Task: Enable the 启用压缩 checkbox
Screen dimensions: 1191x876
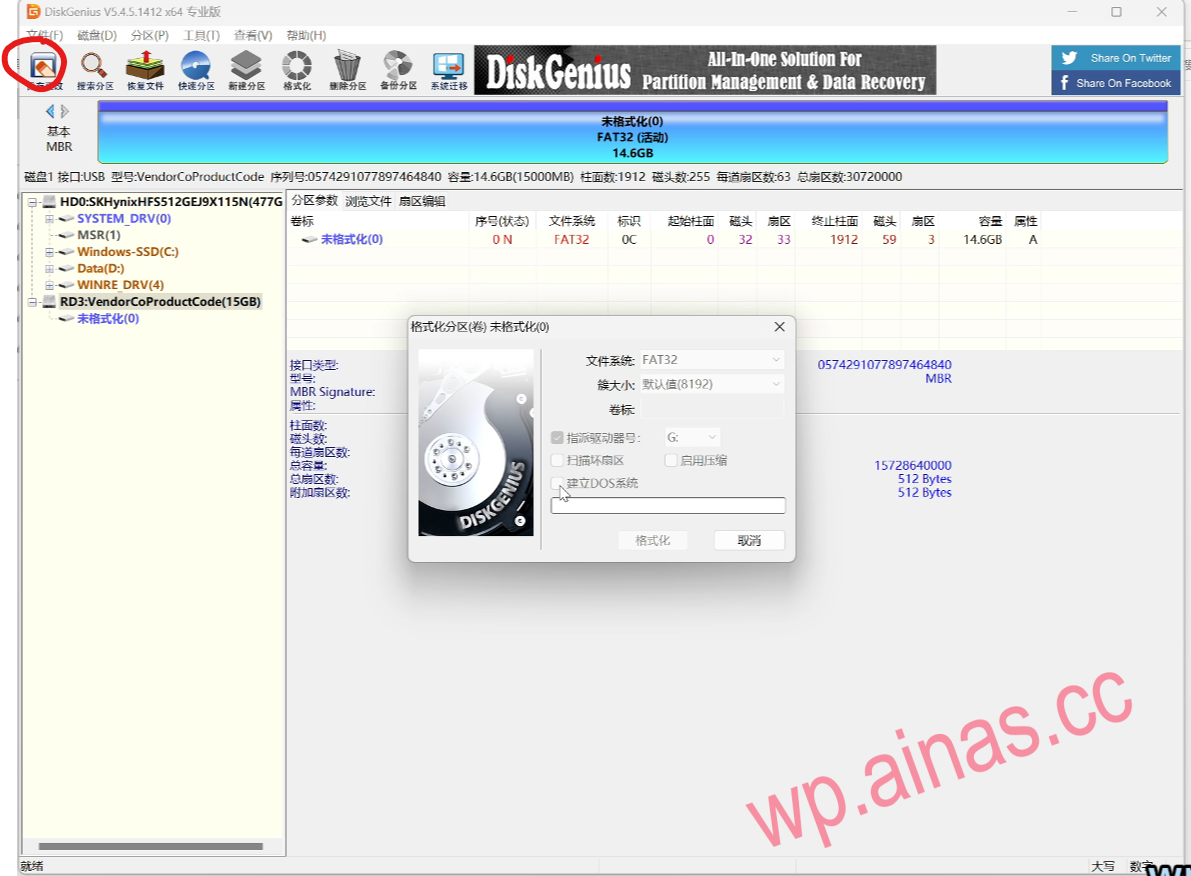Action: [671, 460]
